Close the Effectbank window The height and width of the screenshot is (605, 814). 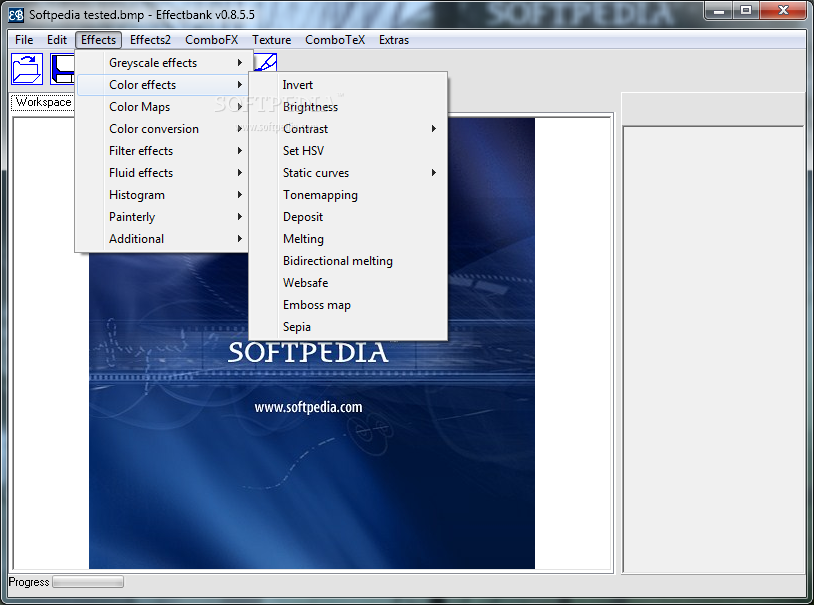[x=783, y=11]
